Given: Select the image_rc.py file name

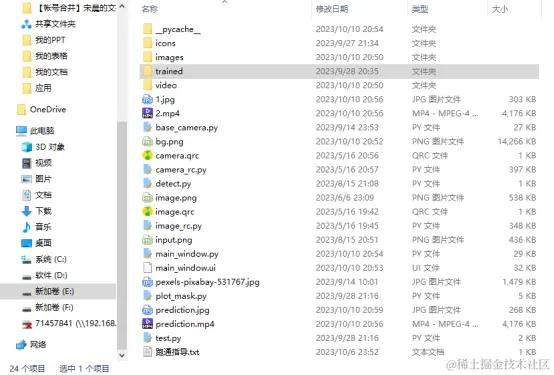Looking at the screenshot, I should [x=178, y=226].
